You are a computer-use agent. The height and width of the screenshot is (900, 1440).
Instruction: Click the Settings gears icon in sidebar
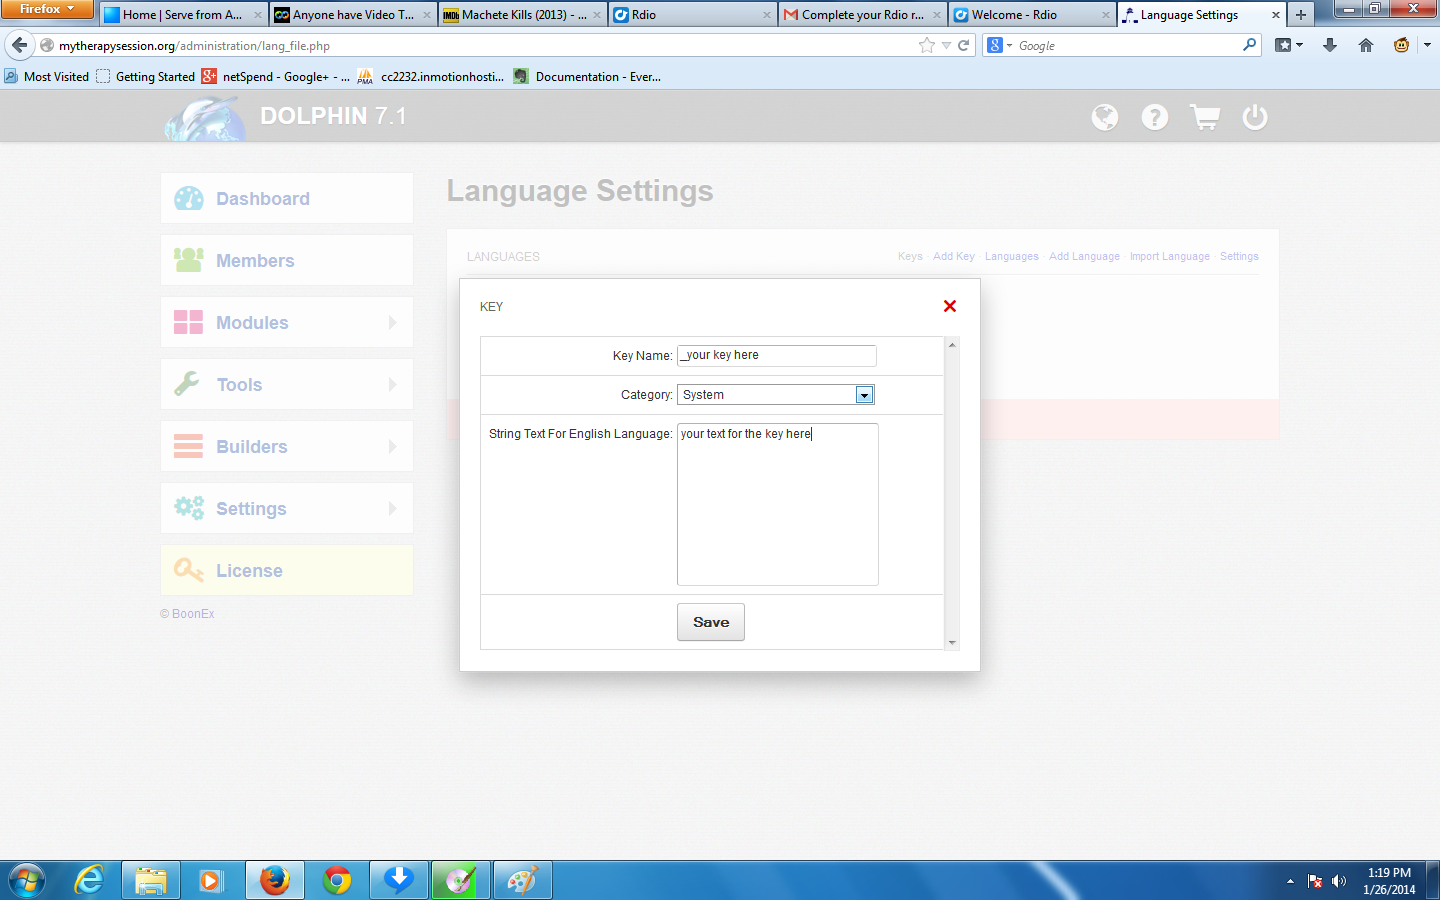(188, 508)
